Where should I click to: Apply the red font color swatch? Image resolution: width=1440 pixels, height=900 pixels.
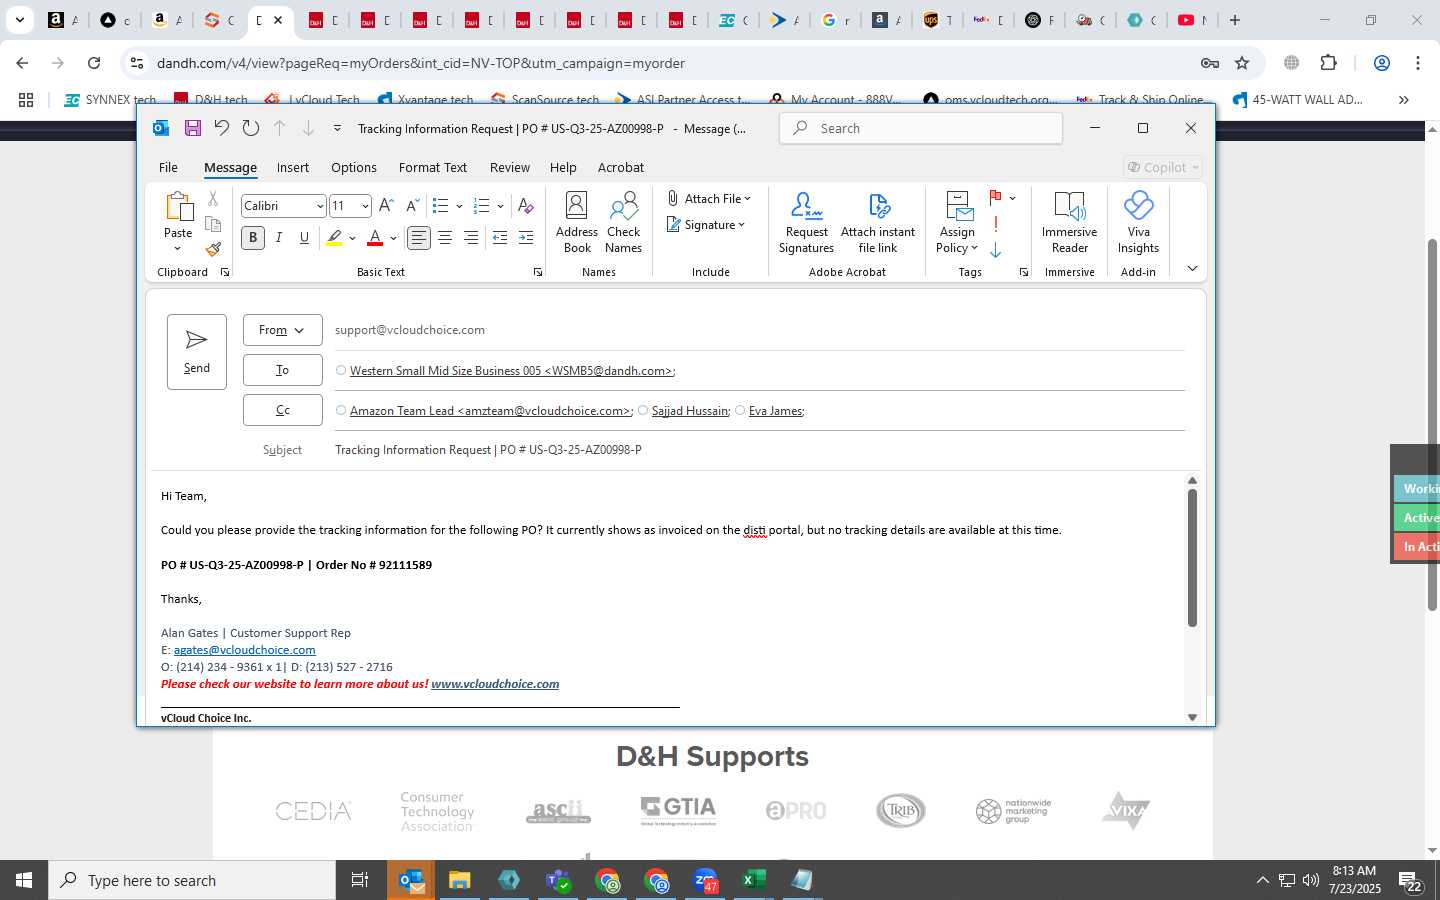click(x=375, y=238)
